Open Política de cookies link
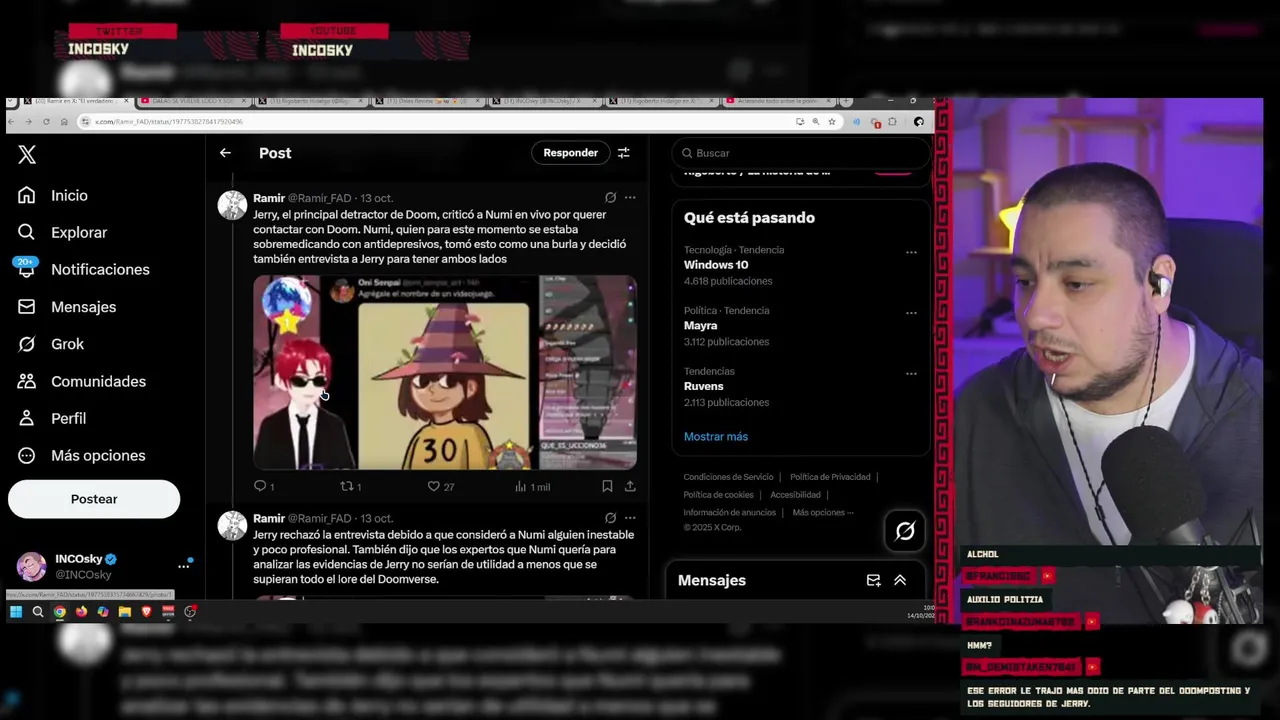The image size is (1280, 720). [x=718, y=495]
